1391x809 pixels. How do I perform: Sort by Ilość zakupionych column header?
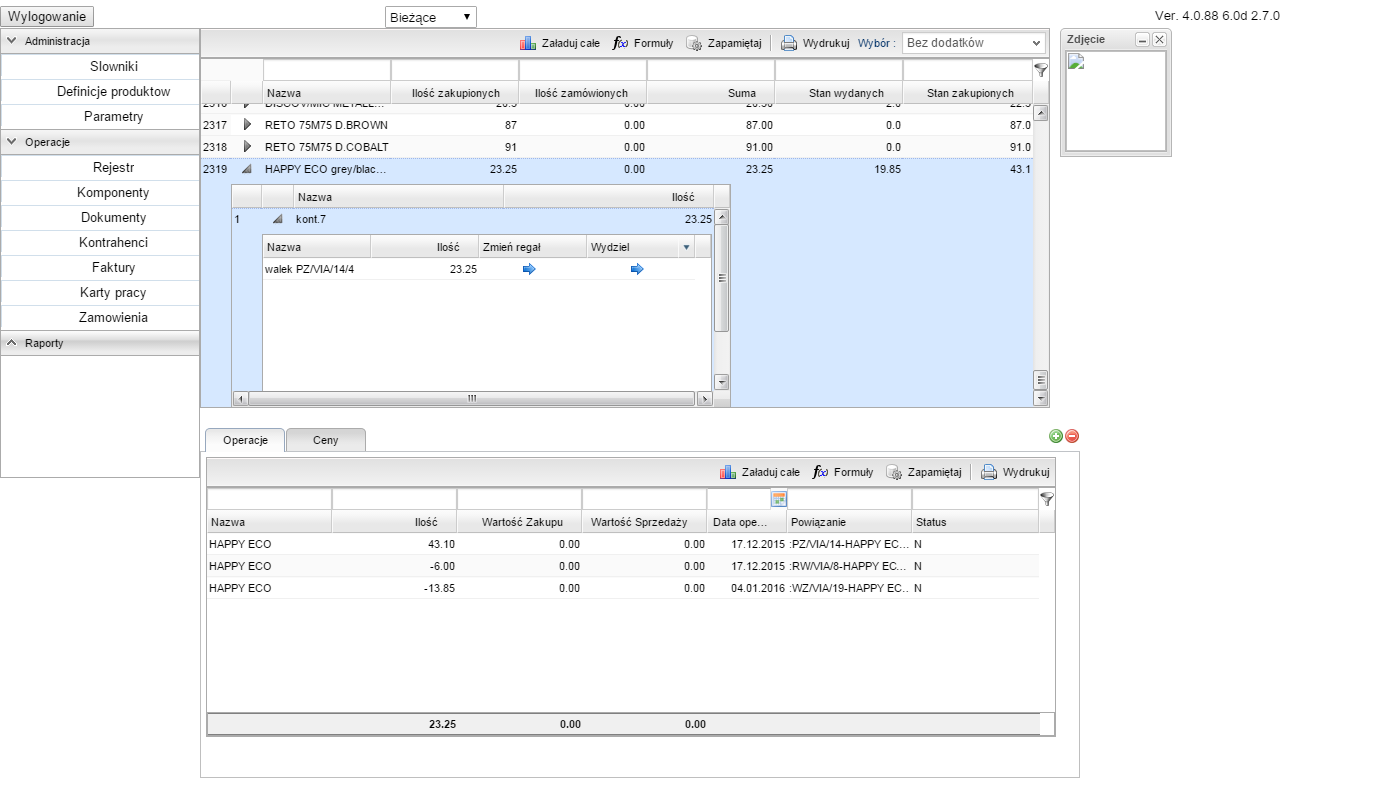tap(456, 93)
